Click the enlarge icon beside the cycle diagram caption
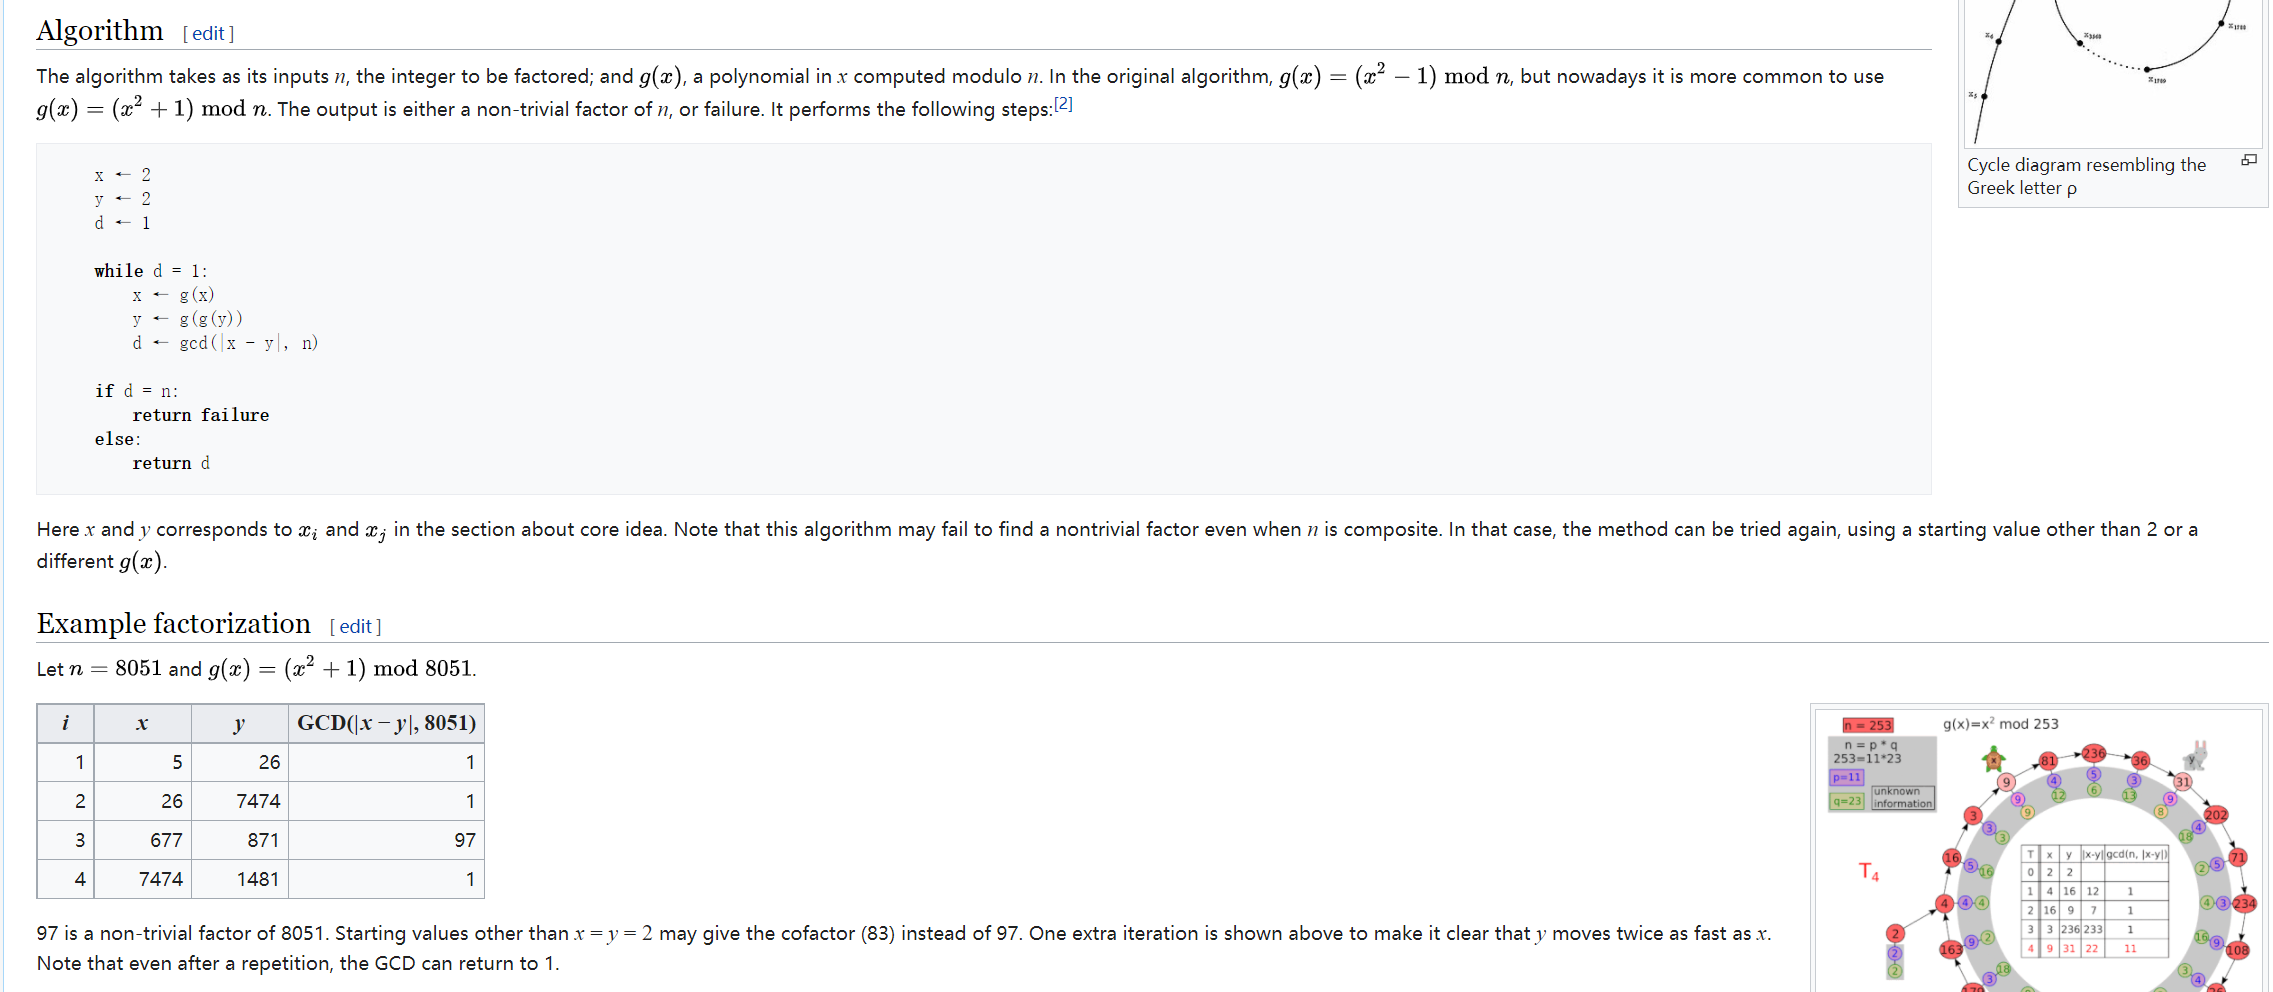Image resolution: width=2273 pixels, height=992 pixels. pos(2249,160)
